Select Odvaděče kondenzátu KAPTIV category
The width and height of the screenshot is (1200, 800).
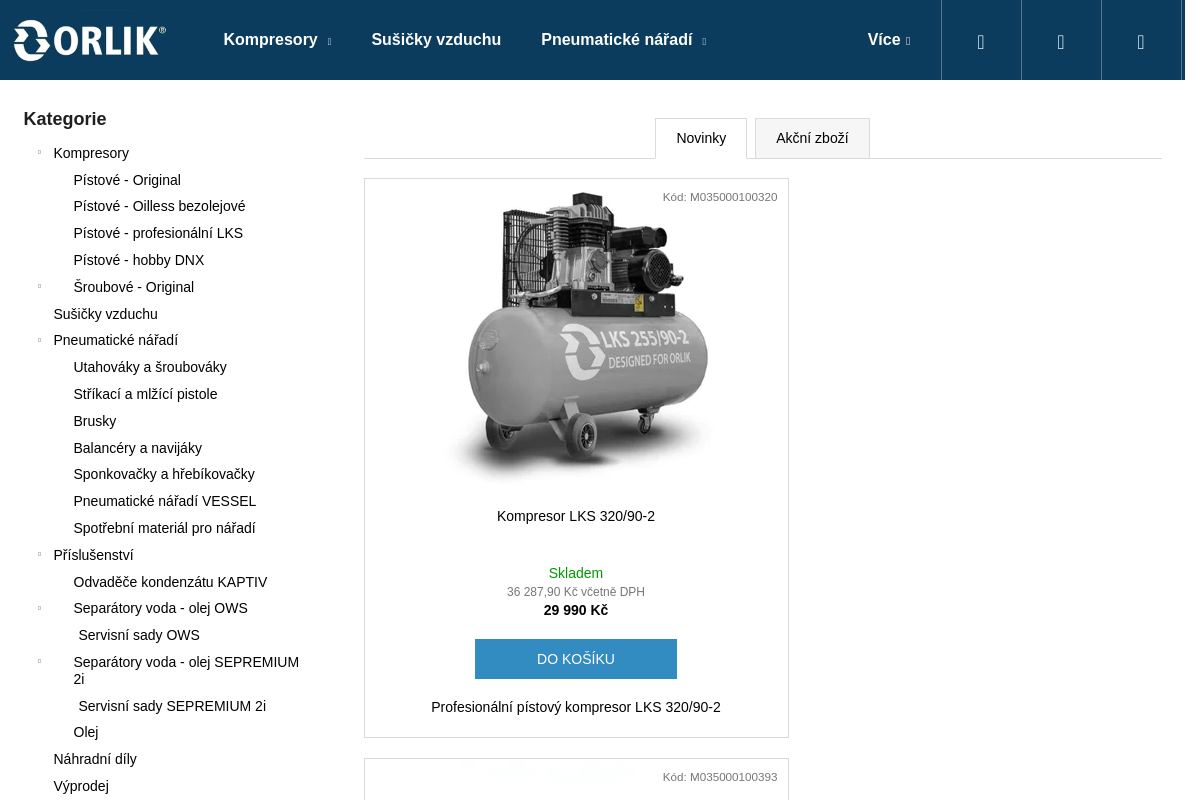point(170,582)
